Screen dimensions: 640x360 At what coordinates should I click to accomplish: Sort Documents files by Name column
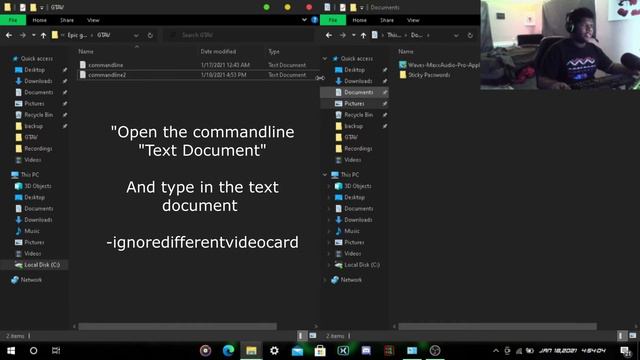coord(406,51)
